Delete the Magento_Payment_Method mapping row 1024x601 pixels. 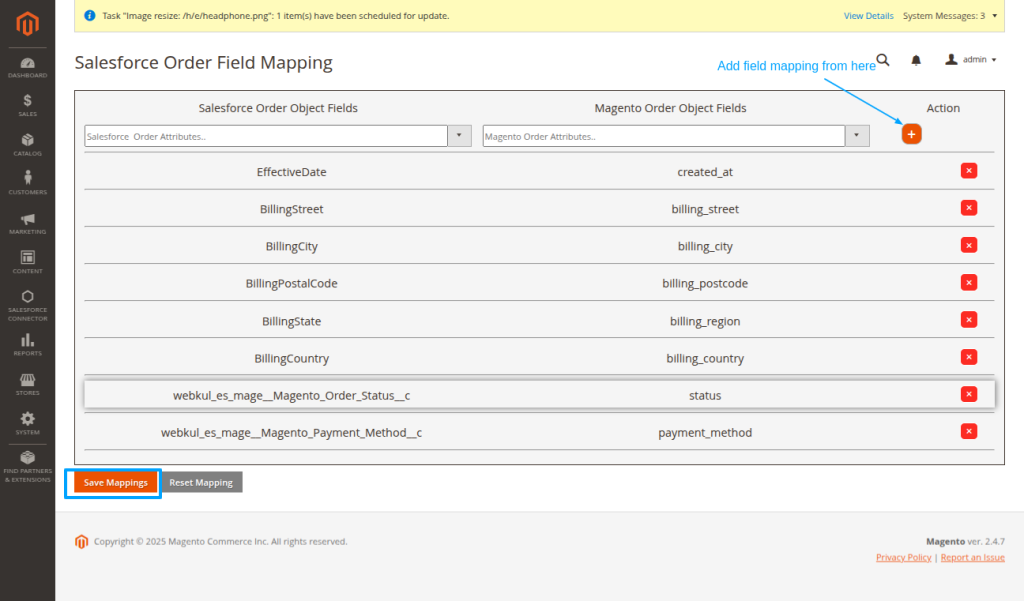point(969,431)
